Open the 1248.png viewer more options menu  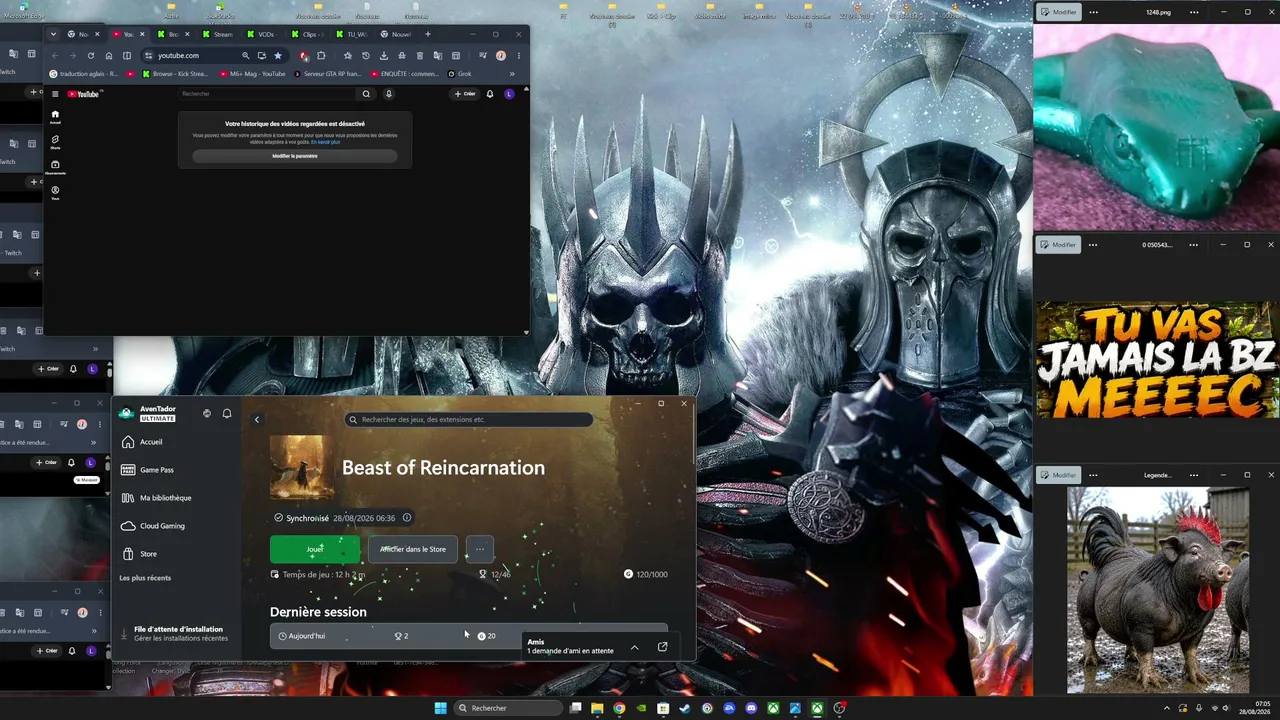point(1094,12)
